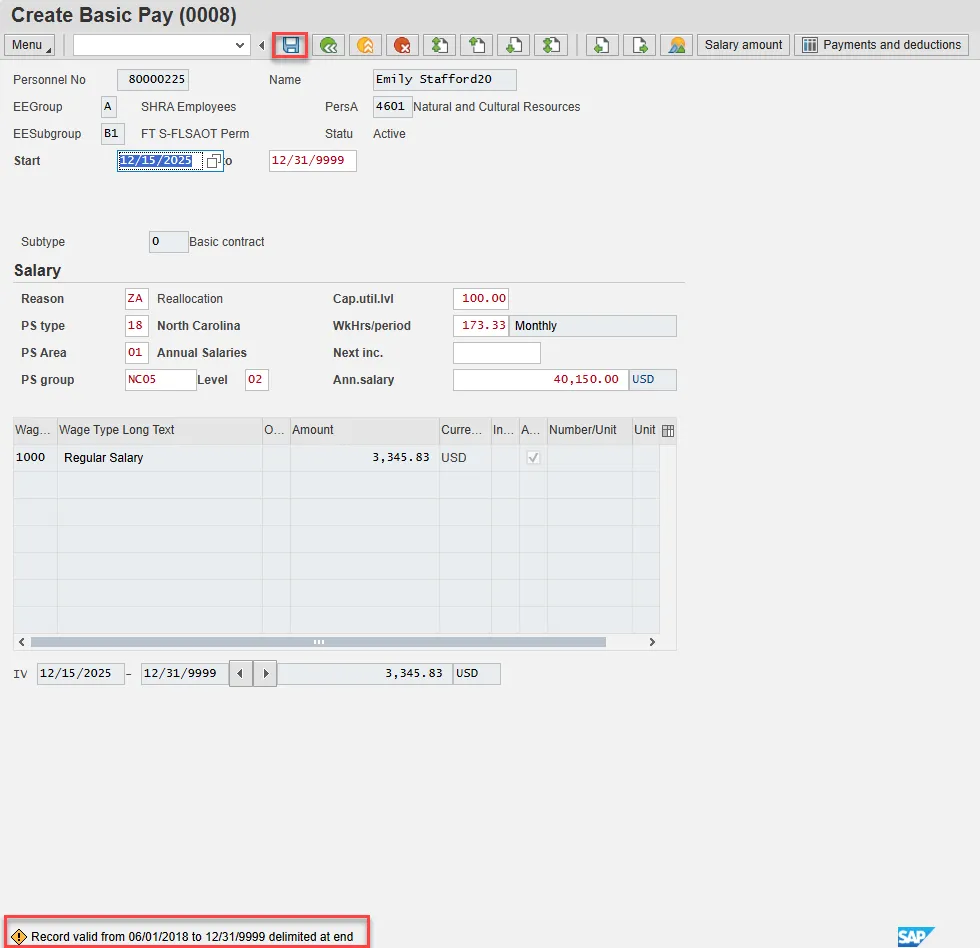Viewport: 980px width, 948px height.
Task: Click the landscape overview icon in toolbar
Action: tap(676, 45)
